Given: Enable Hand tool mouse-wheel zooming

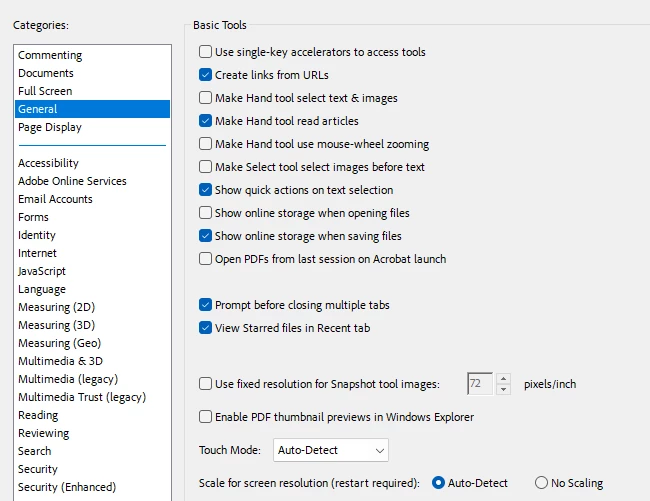Looking at the screenshot, I should tap(206, 144).
